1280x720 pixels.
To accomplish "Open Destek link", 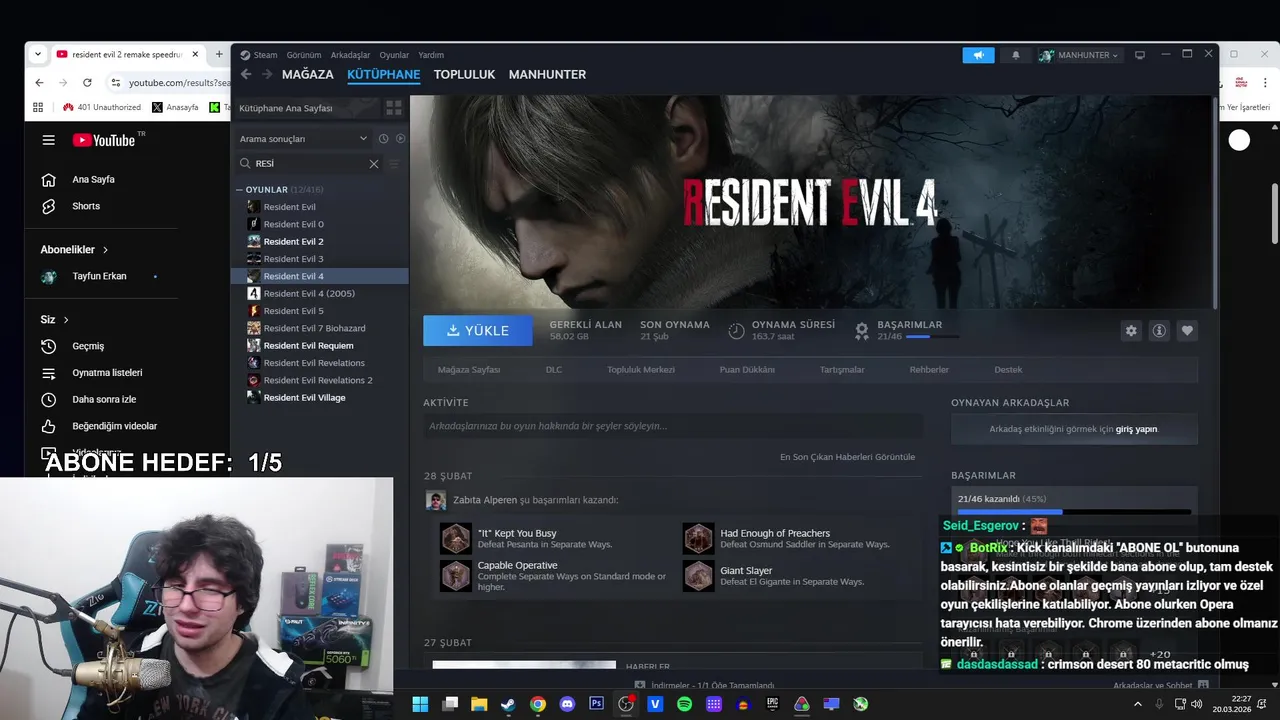I will pyautogui.click(x=1008, y=370).
